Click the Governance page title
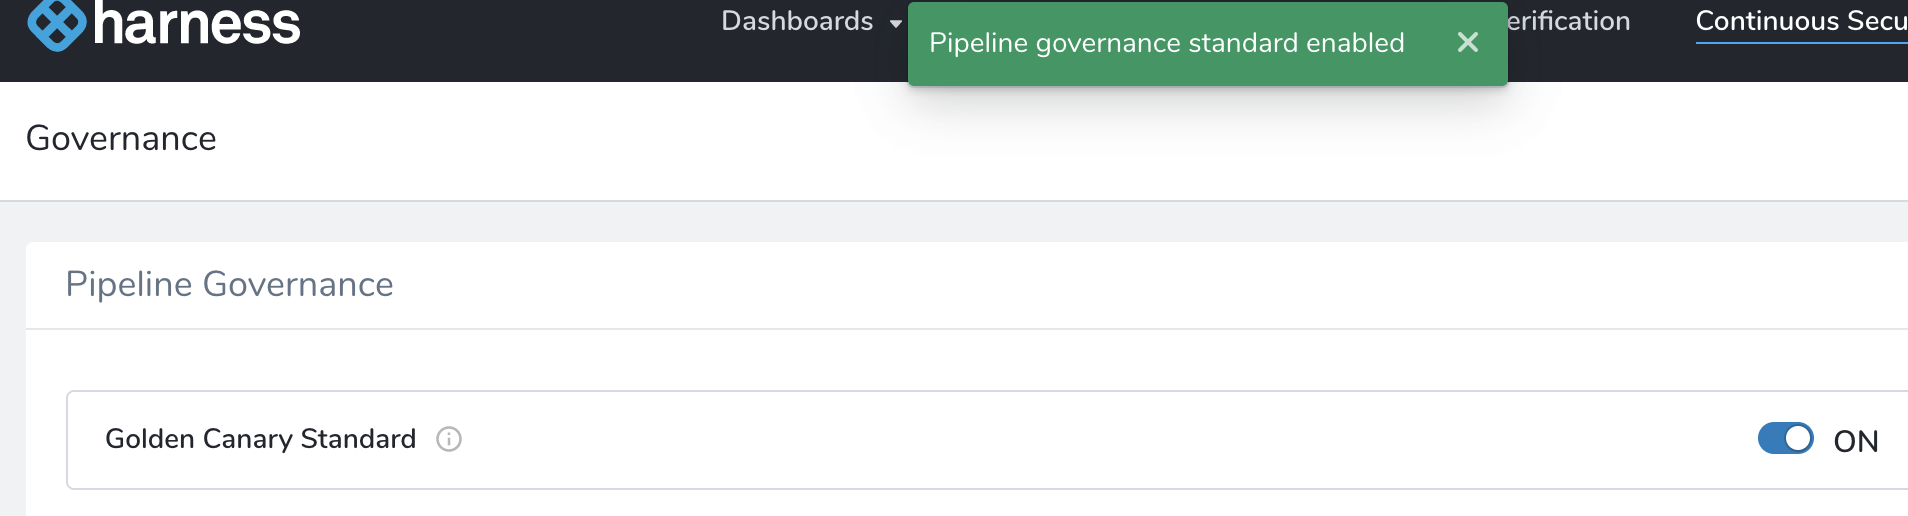1908x516 pixels. [x=121, y=138]
